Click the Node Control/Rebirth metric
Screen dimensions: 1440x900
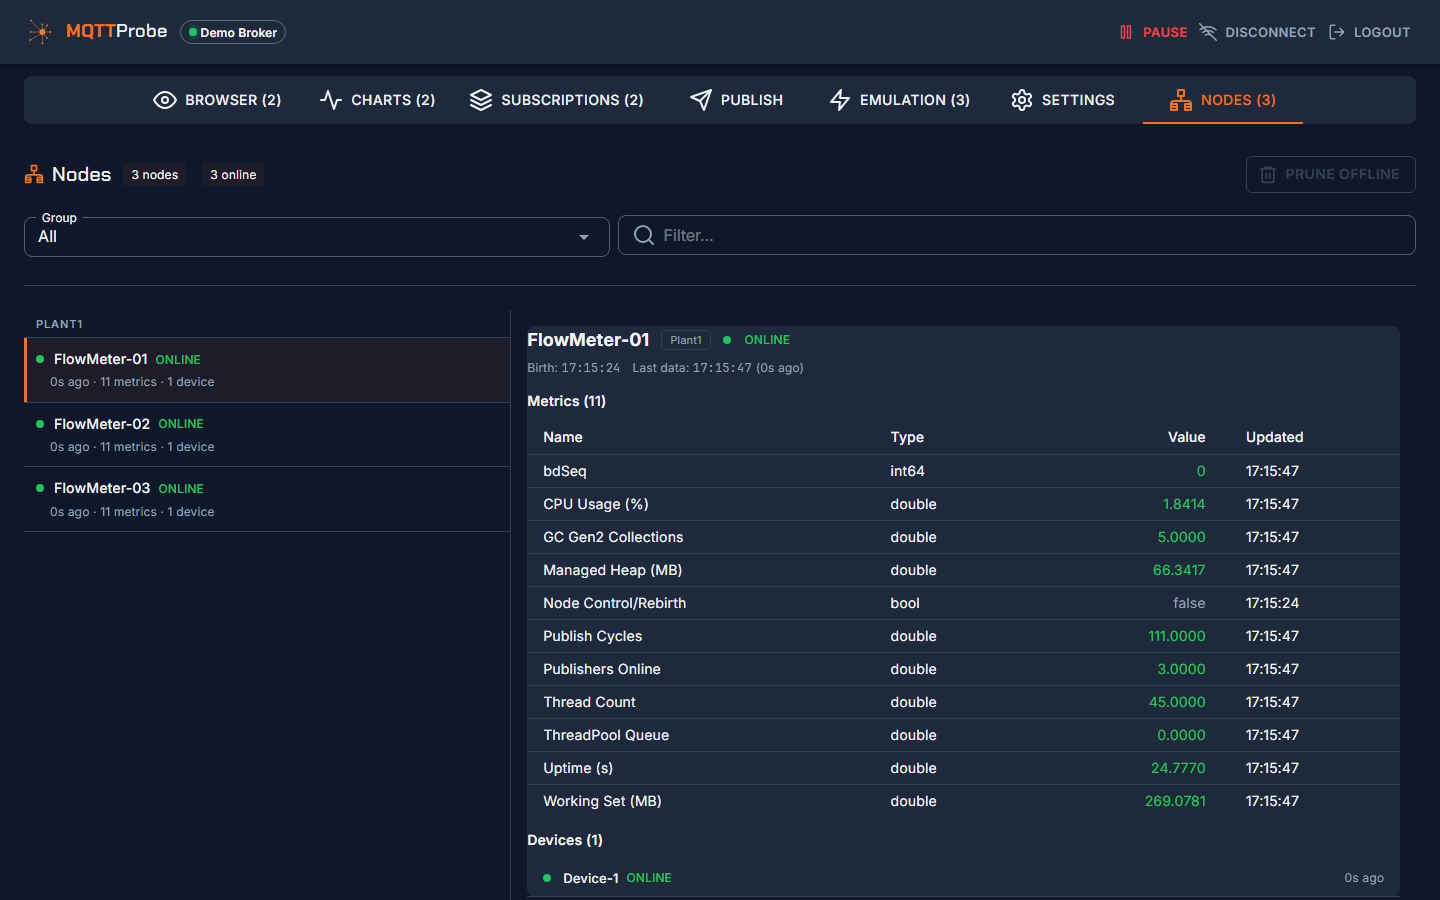(x=615, y=603)
